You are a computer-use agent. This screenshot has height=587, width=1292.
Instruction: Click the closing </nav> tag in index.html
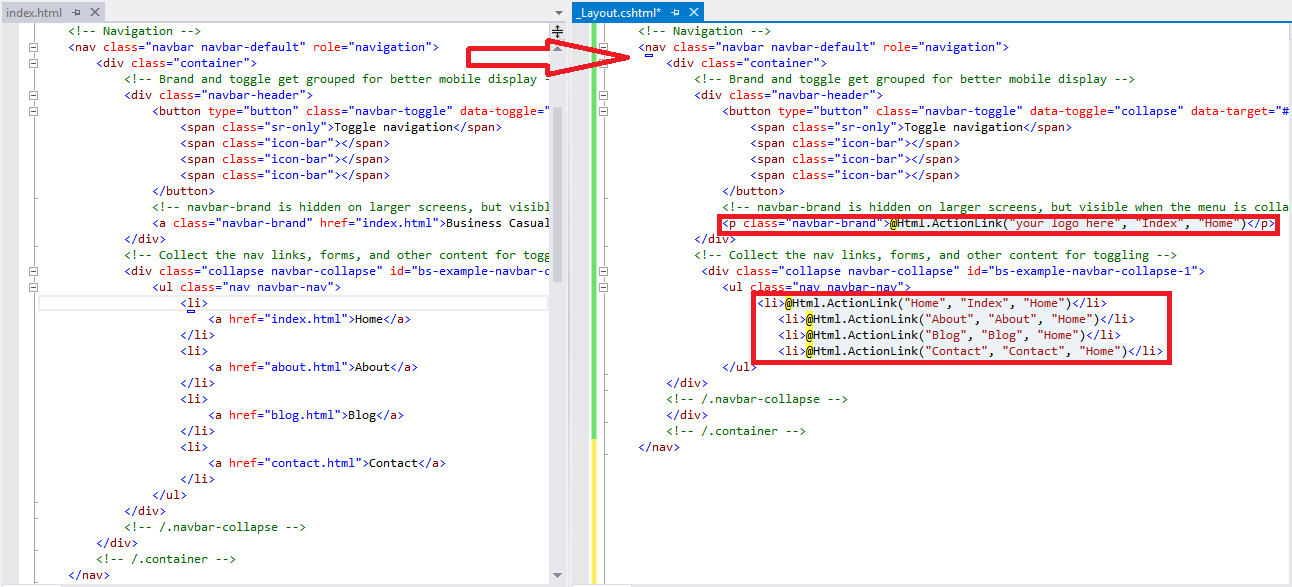tap(89, 575)
